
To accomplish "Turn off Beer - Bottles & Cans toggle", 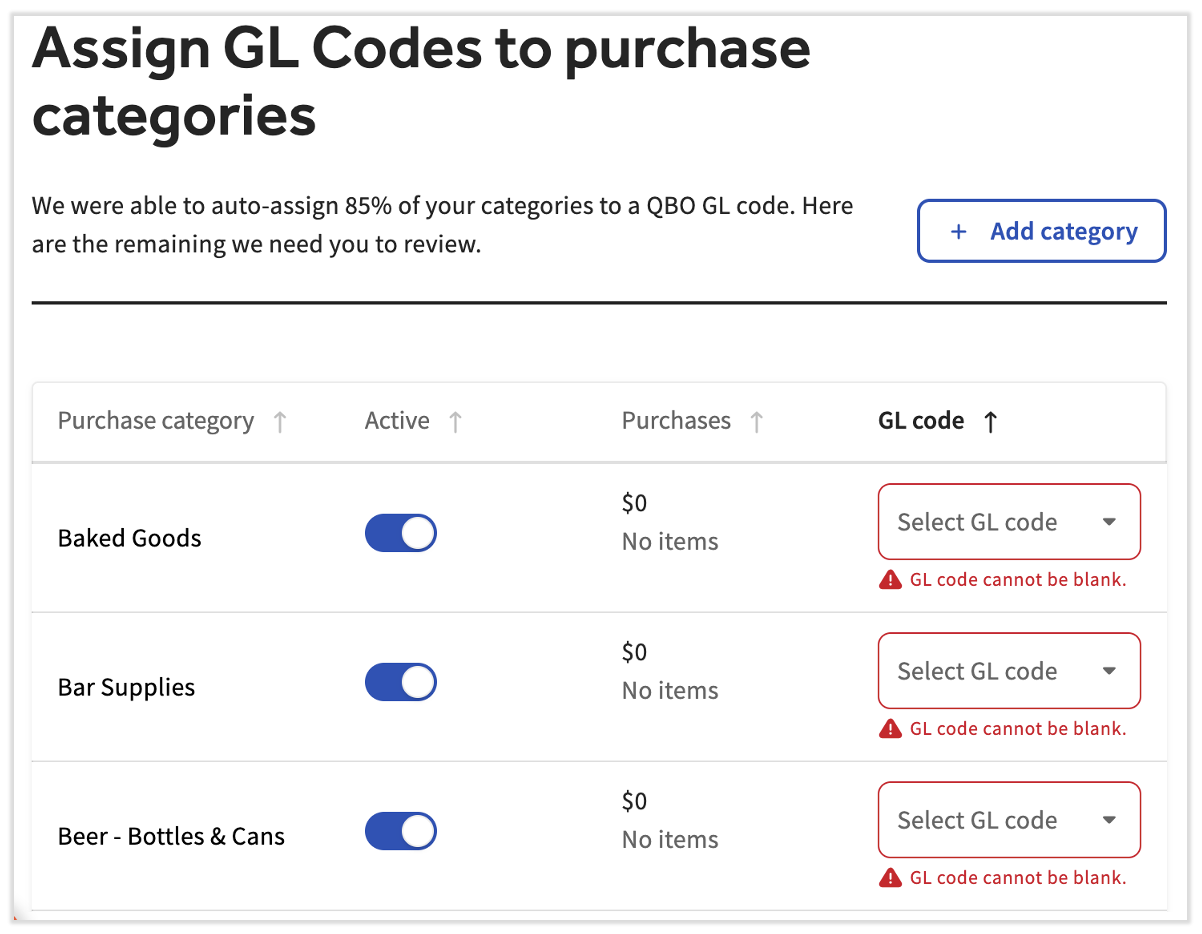I will (x=401, y=831).
